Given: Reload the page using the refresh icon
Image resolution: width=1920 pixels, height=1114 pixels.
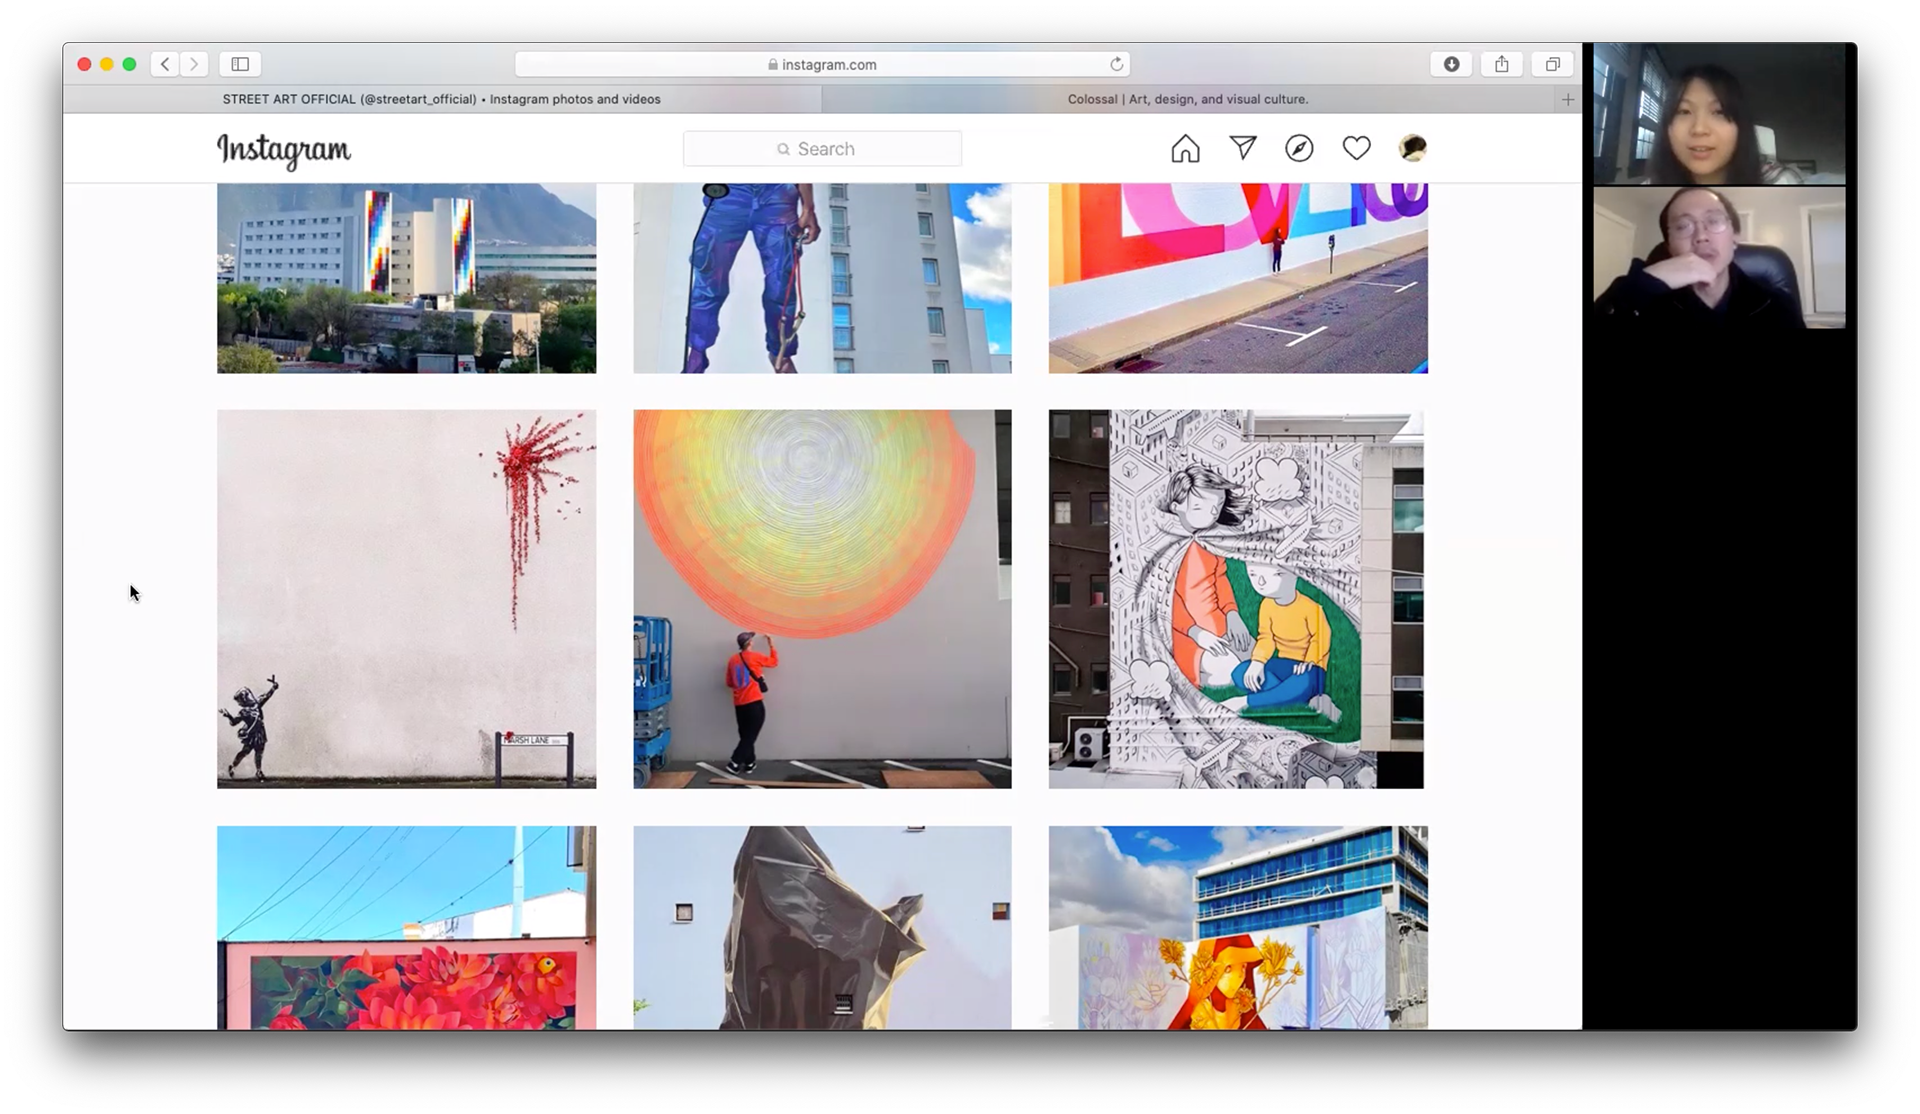Looking at the screenshot, I should pyautogui.click(x=1116, y=64).
